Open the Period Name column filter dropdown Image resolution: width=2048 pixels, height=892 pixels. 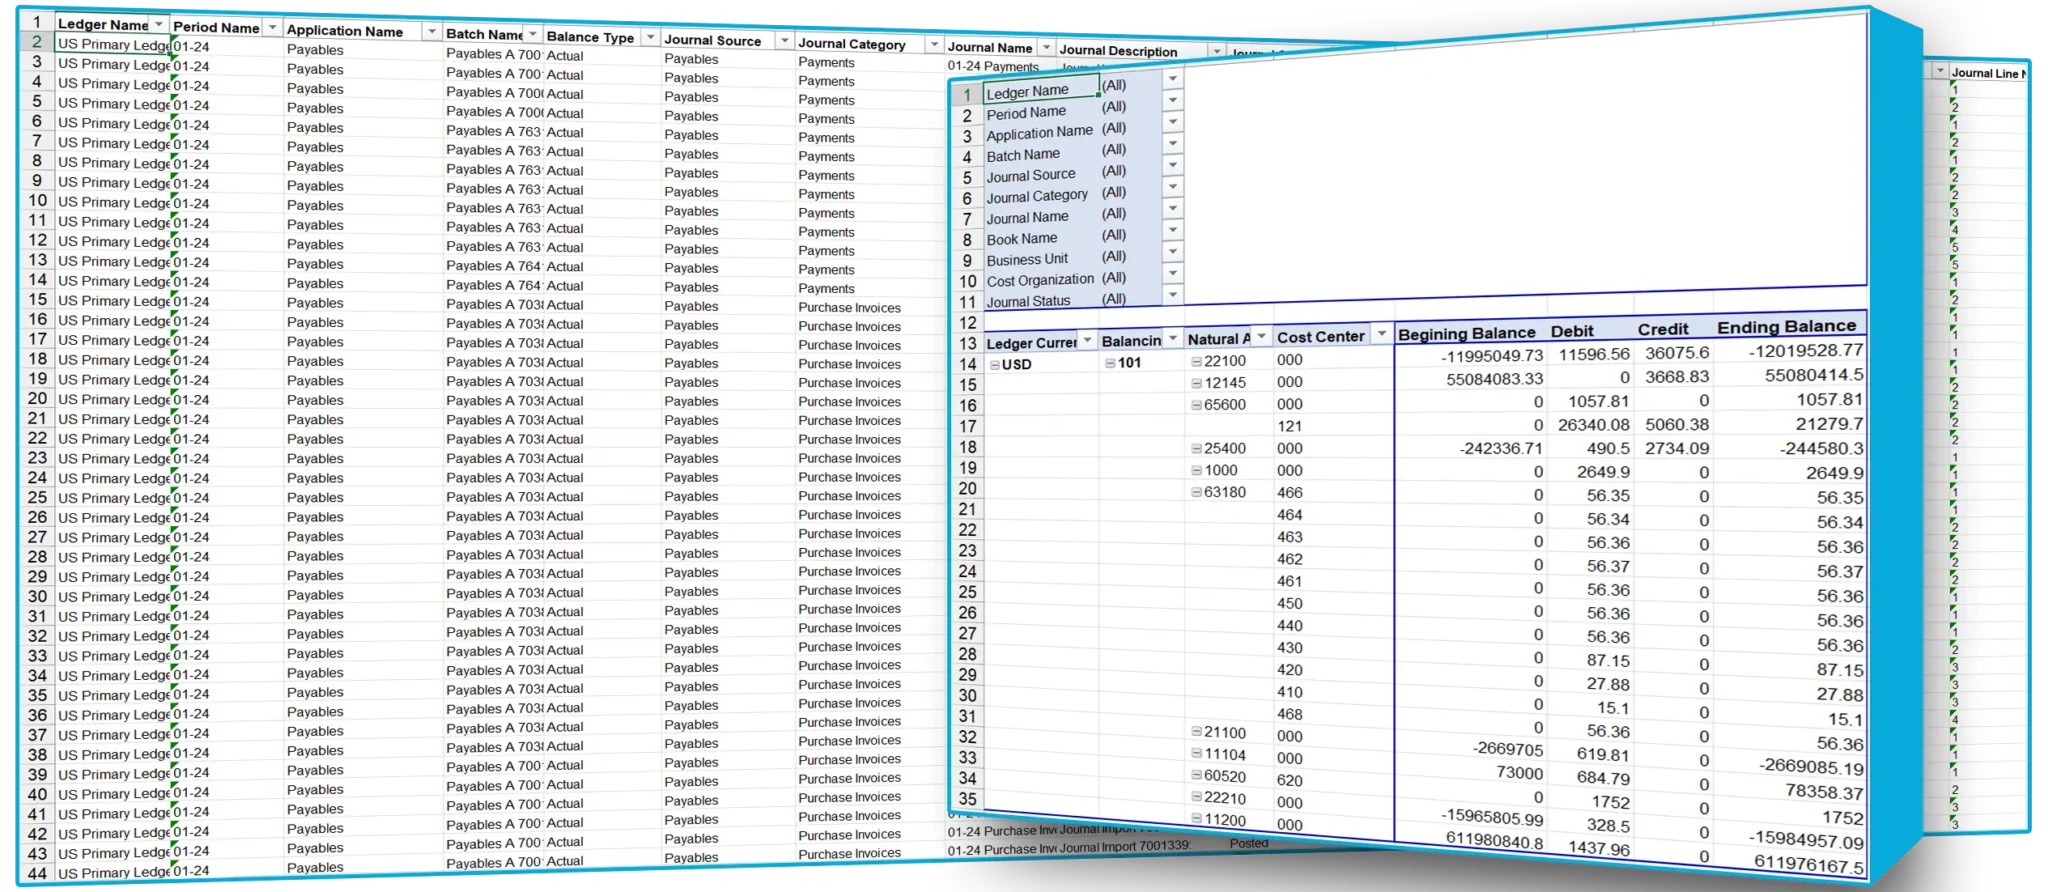coord(271,28)
